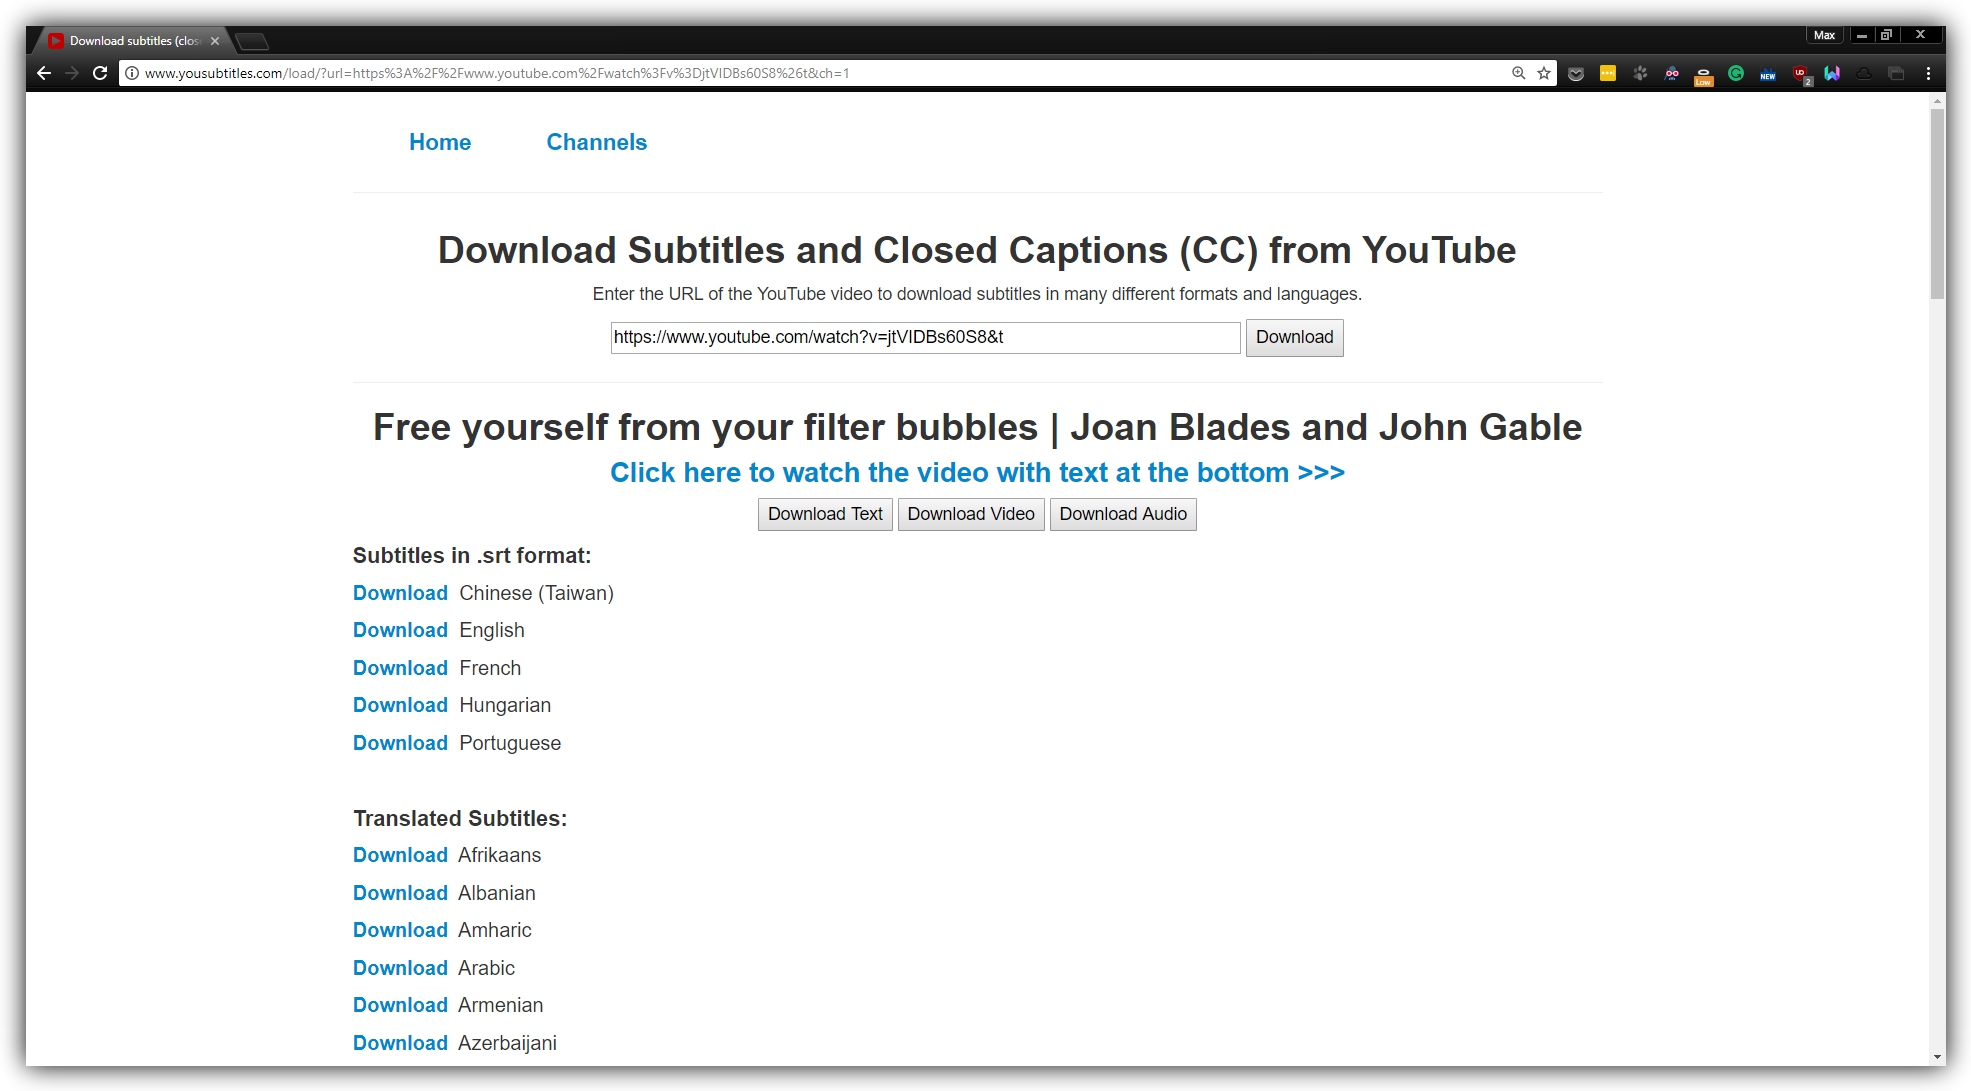Download English srt subtitles
The width and height of the screenshot is (1971, 1091).
[400, 630]
